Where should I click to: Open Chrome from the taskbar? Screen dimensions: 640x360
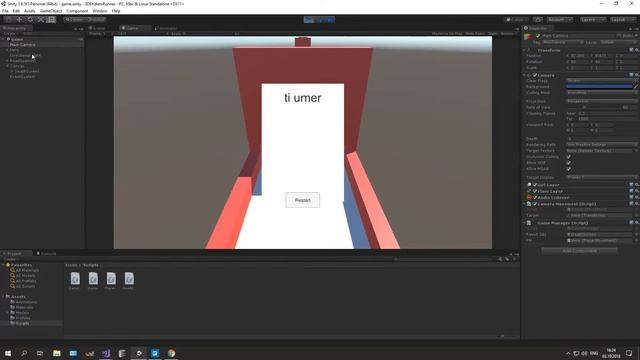pos(171,353)
